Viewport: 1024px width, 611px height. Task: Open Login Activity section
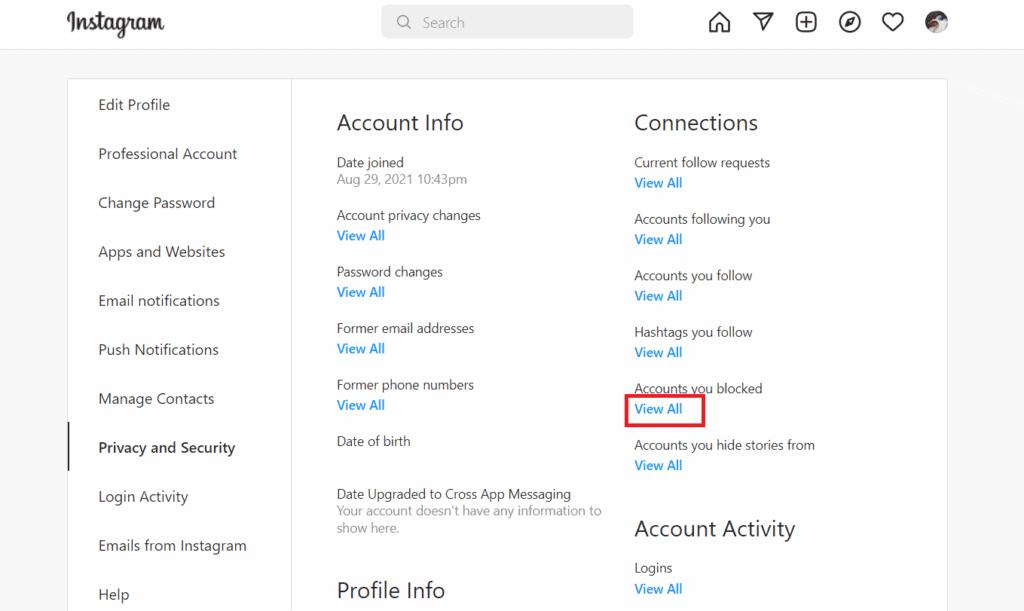143,496
